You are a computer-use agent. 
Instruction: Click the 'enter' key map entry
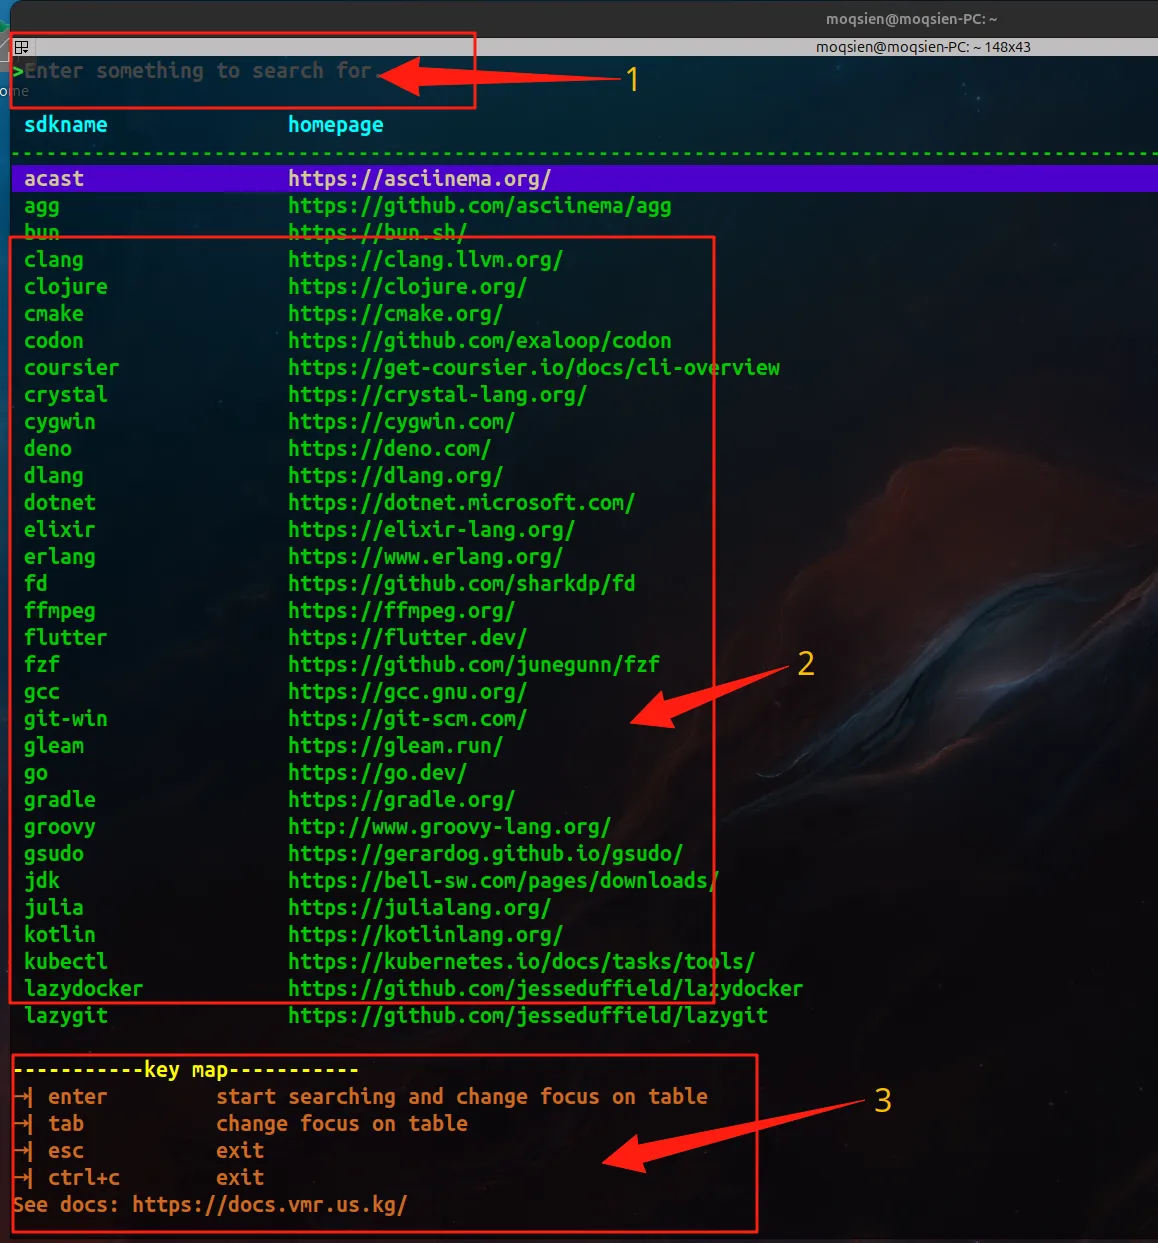(78, 1097)
